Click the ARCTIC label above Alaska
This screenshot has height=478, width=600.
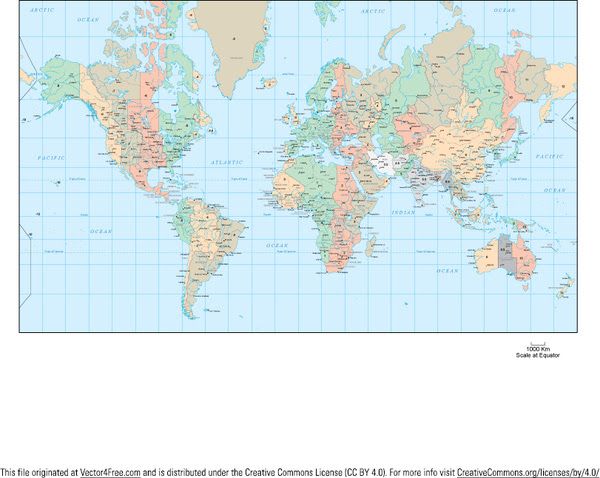(x=42, y=10)
